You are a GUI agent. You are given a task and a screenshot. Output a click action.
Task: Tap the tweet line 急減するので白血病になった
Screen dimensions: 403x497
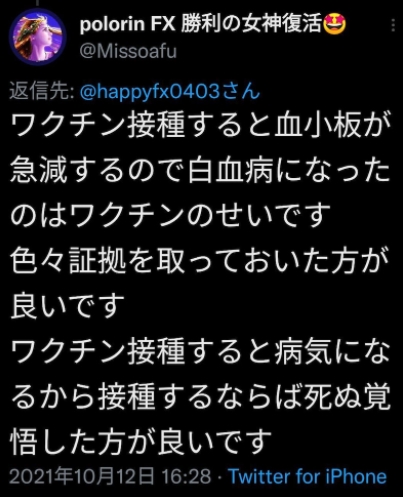point(201,171)
